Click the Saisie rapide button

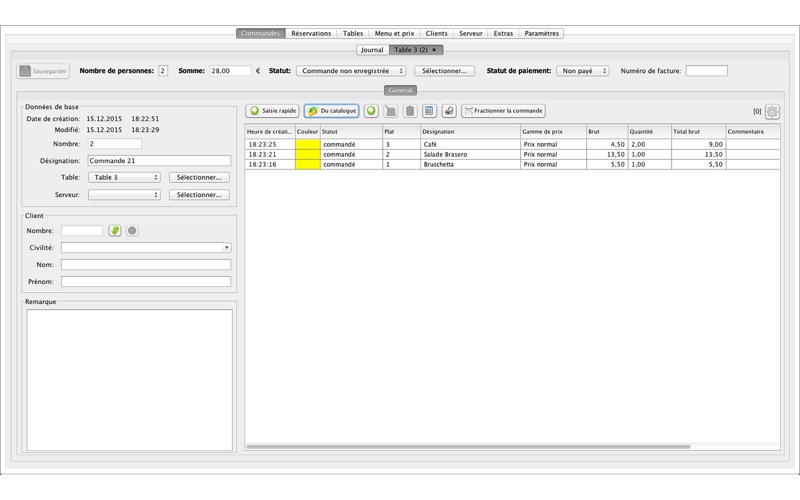point(272,111)
